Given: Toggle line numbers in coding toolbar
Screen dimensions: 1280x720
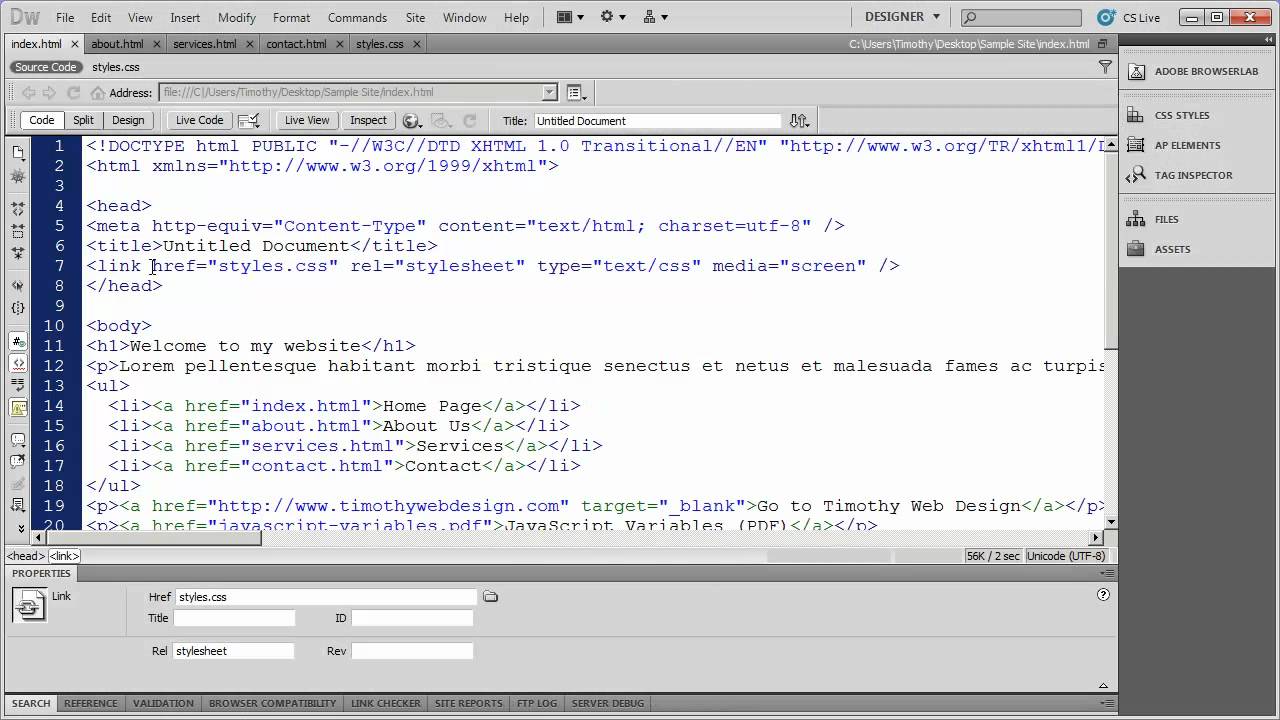Looking at the screenshot, I should (x=18, y=341).
